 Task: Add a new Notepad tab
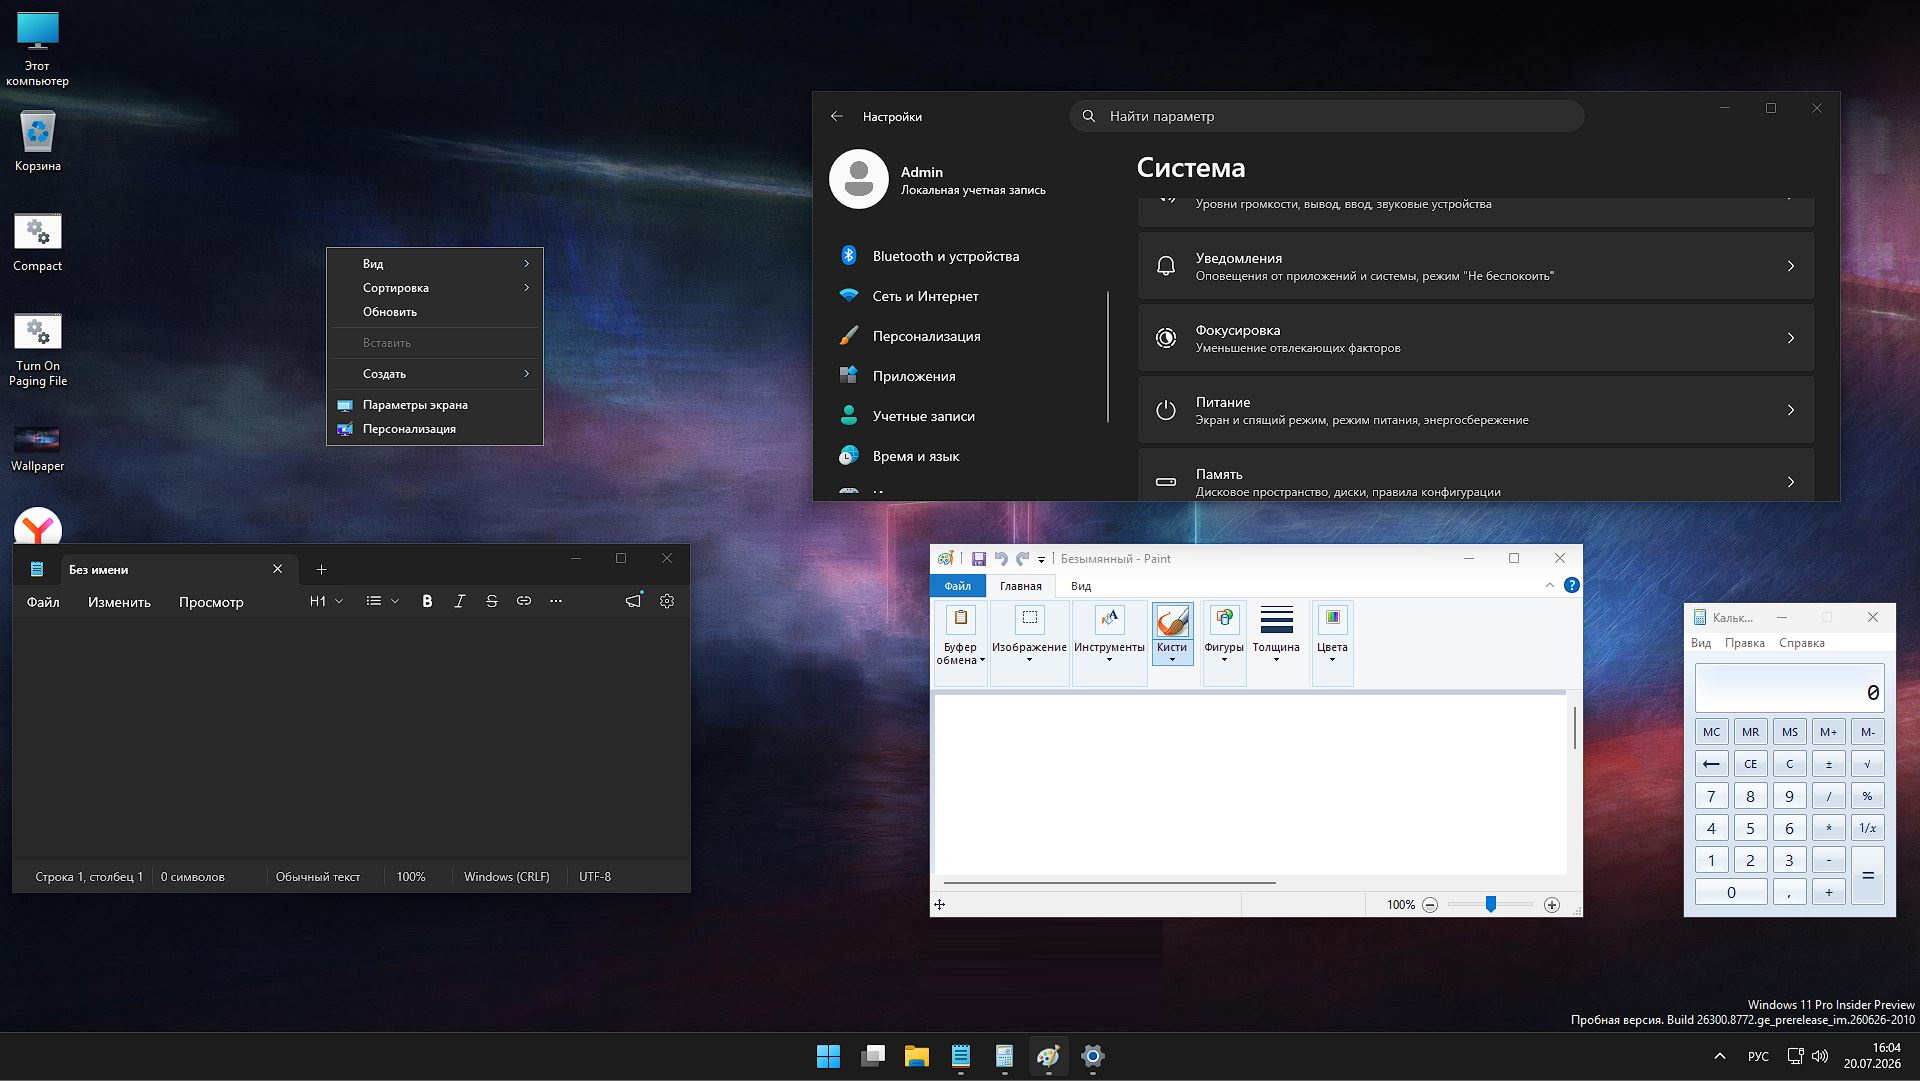[321, 569]
